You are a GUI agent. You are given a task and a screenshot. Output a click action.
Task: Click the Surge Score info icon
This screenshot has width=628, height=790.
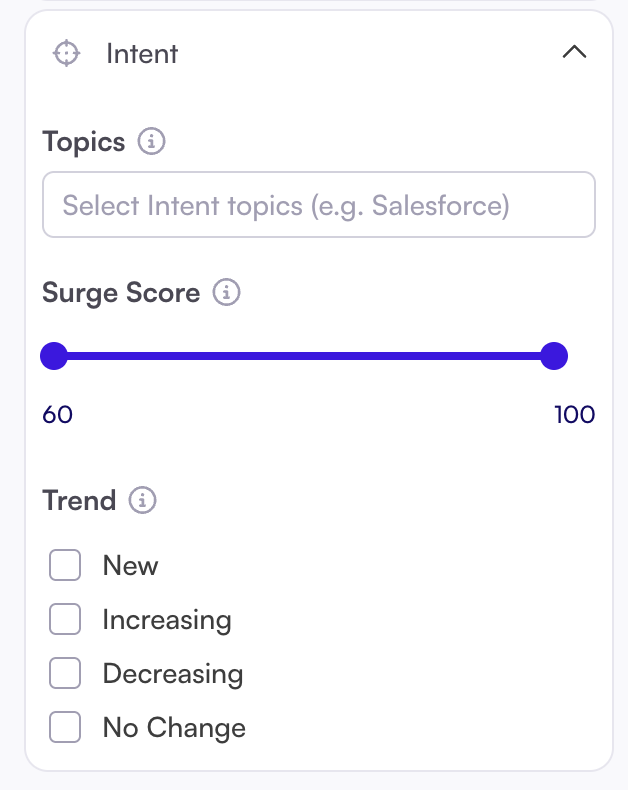coord(227,293)
